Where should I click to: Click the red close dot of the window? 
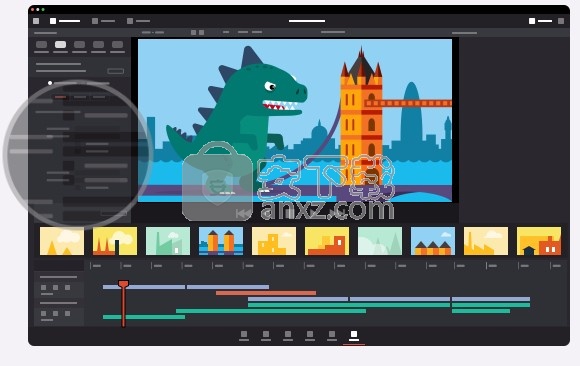33,9
